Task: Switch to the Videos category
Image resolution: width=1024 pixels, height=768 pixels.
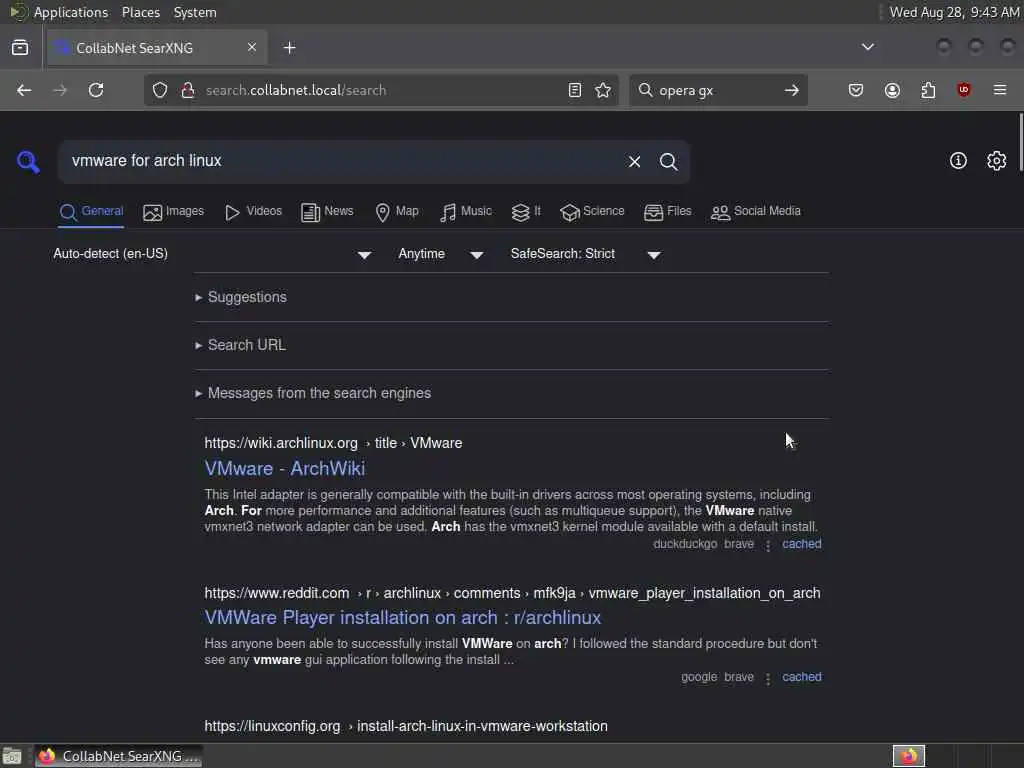Action: [x=253, y=212]
